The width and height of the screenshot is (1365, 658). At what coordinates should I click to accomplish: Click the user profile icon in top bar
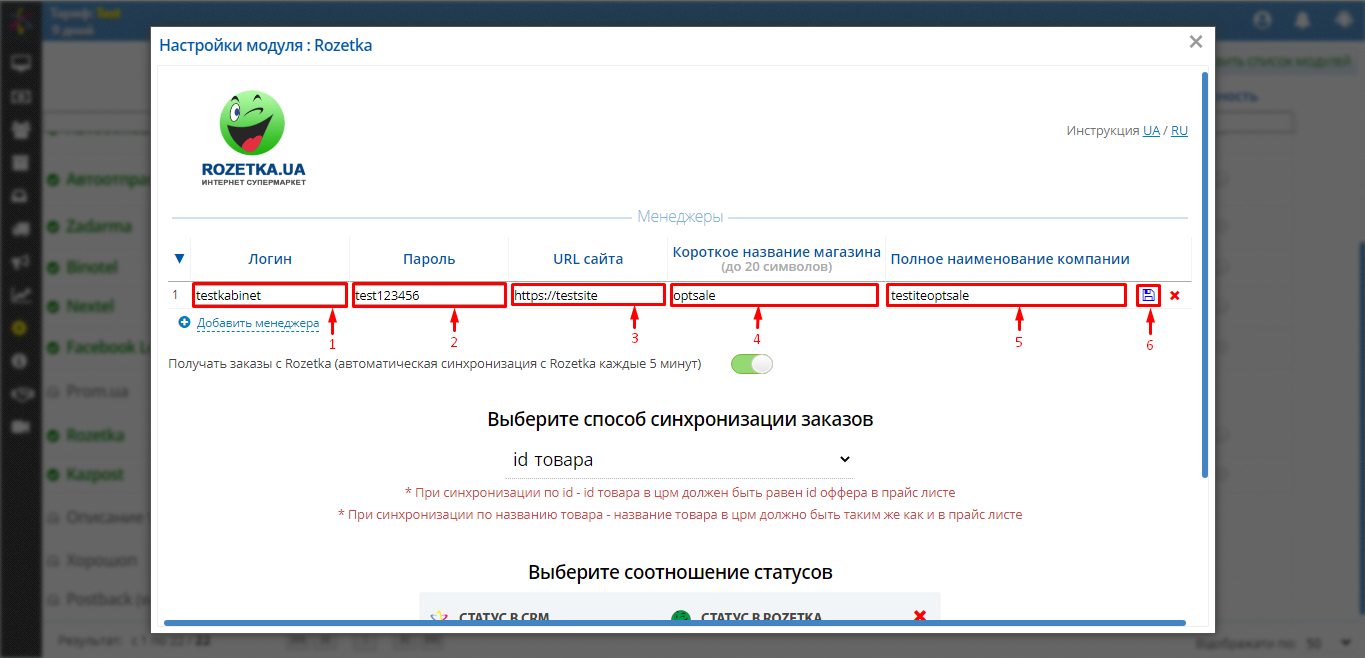click(1262, 19)
